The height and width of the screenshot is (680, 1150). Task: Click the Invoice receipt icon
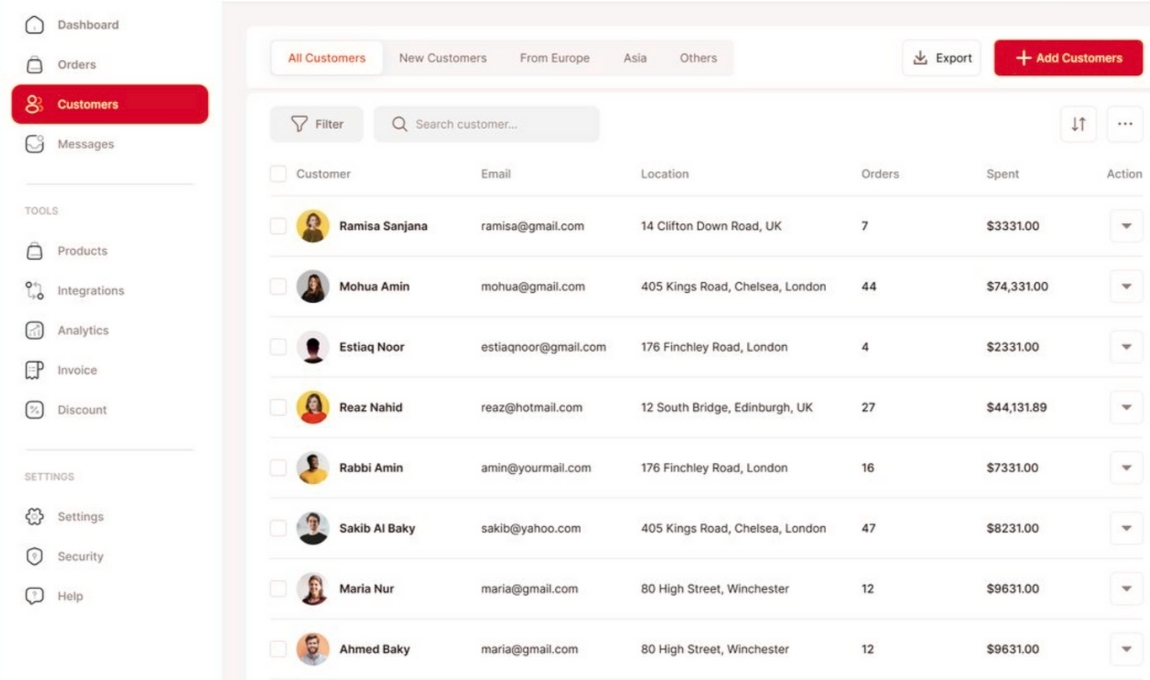34,370
